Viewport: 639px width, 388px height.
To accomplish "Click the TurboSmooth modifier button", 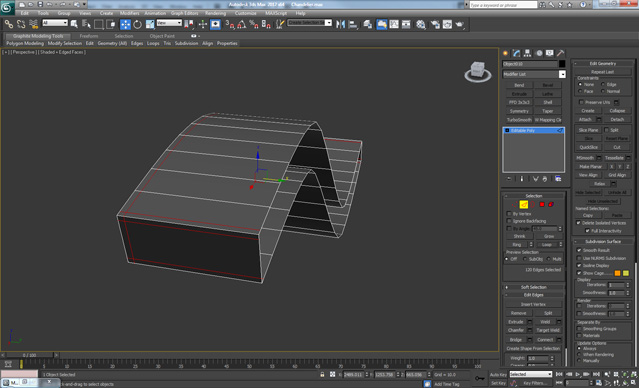I will tap(519, 120).
